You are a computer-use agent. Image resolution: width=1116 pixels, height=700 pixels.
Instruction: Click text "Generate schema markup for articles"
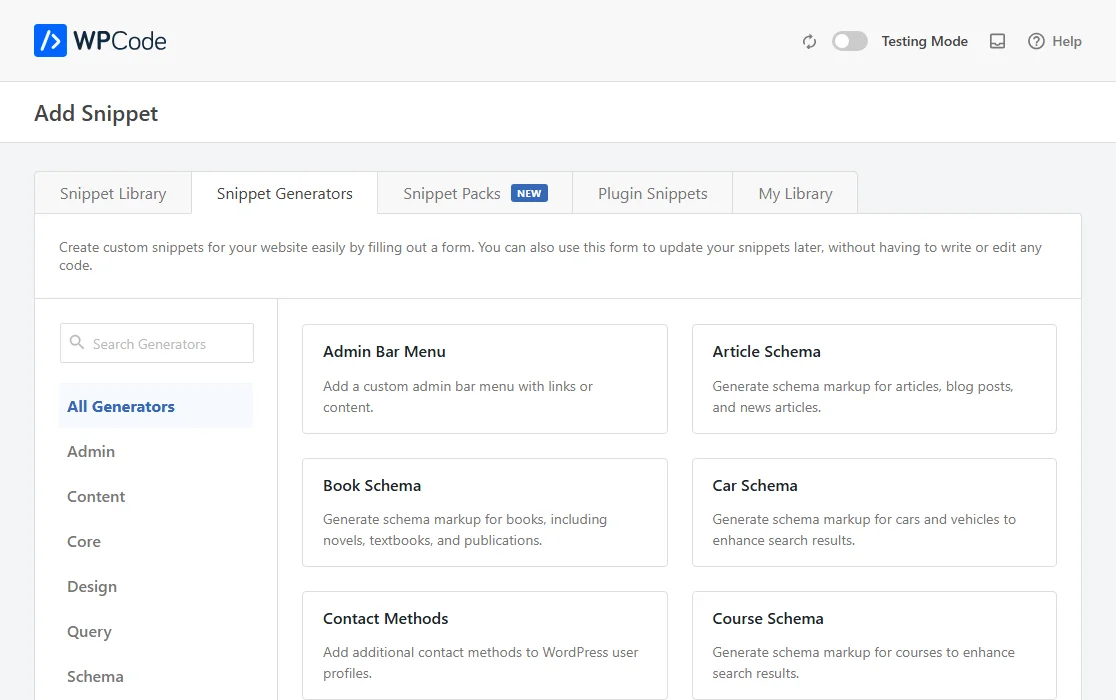(x=826, y=386)
